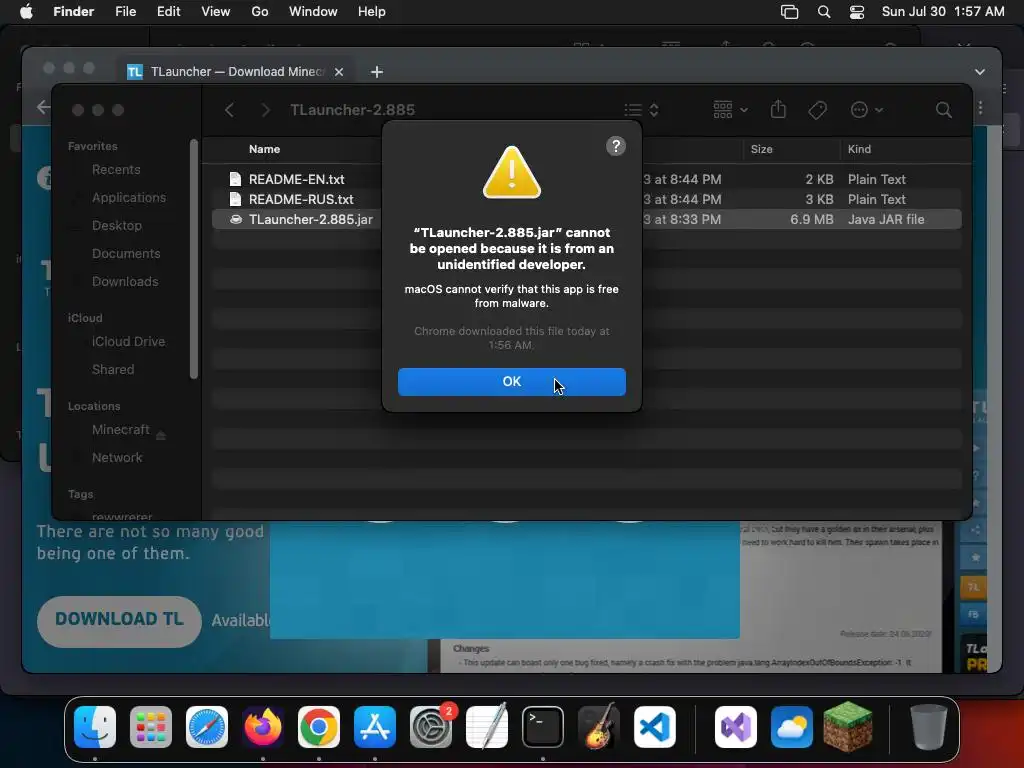Open Control Center in menu bar
The width and height of the screenshot is (1024, 768).
click(x=857, y=12)
